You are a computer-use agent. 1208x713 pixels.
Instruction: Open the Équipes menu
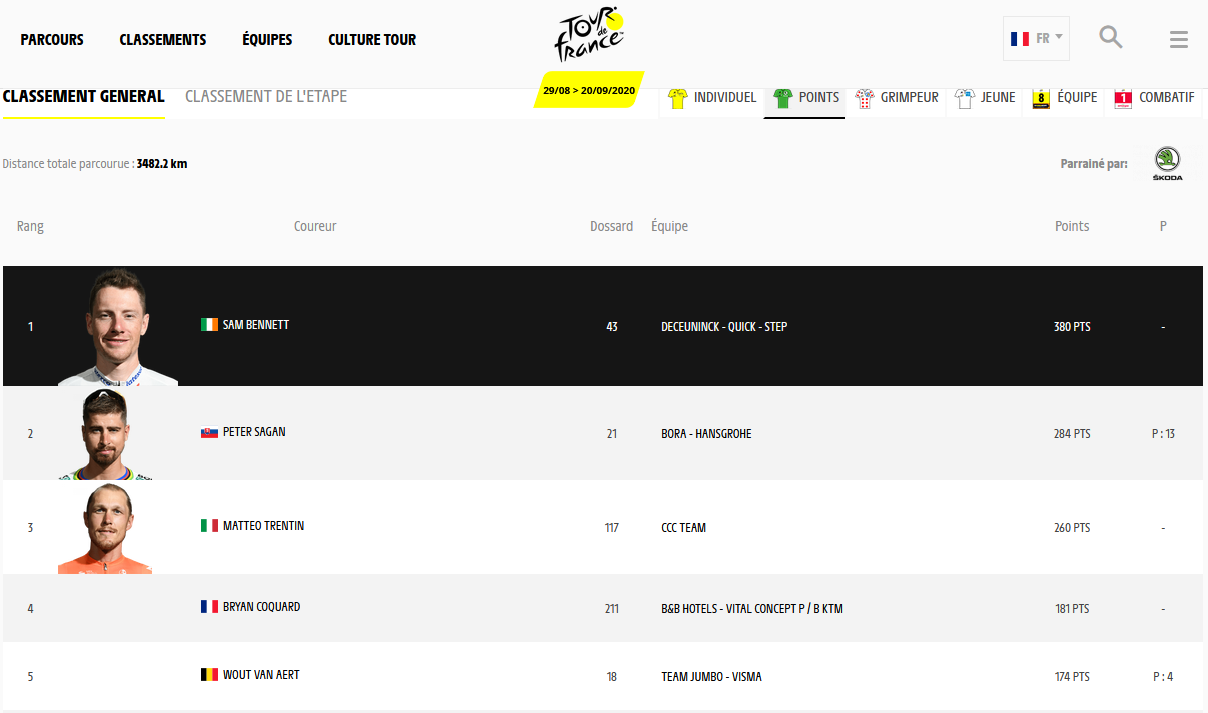(x=267, y=40)
